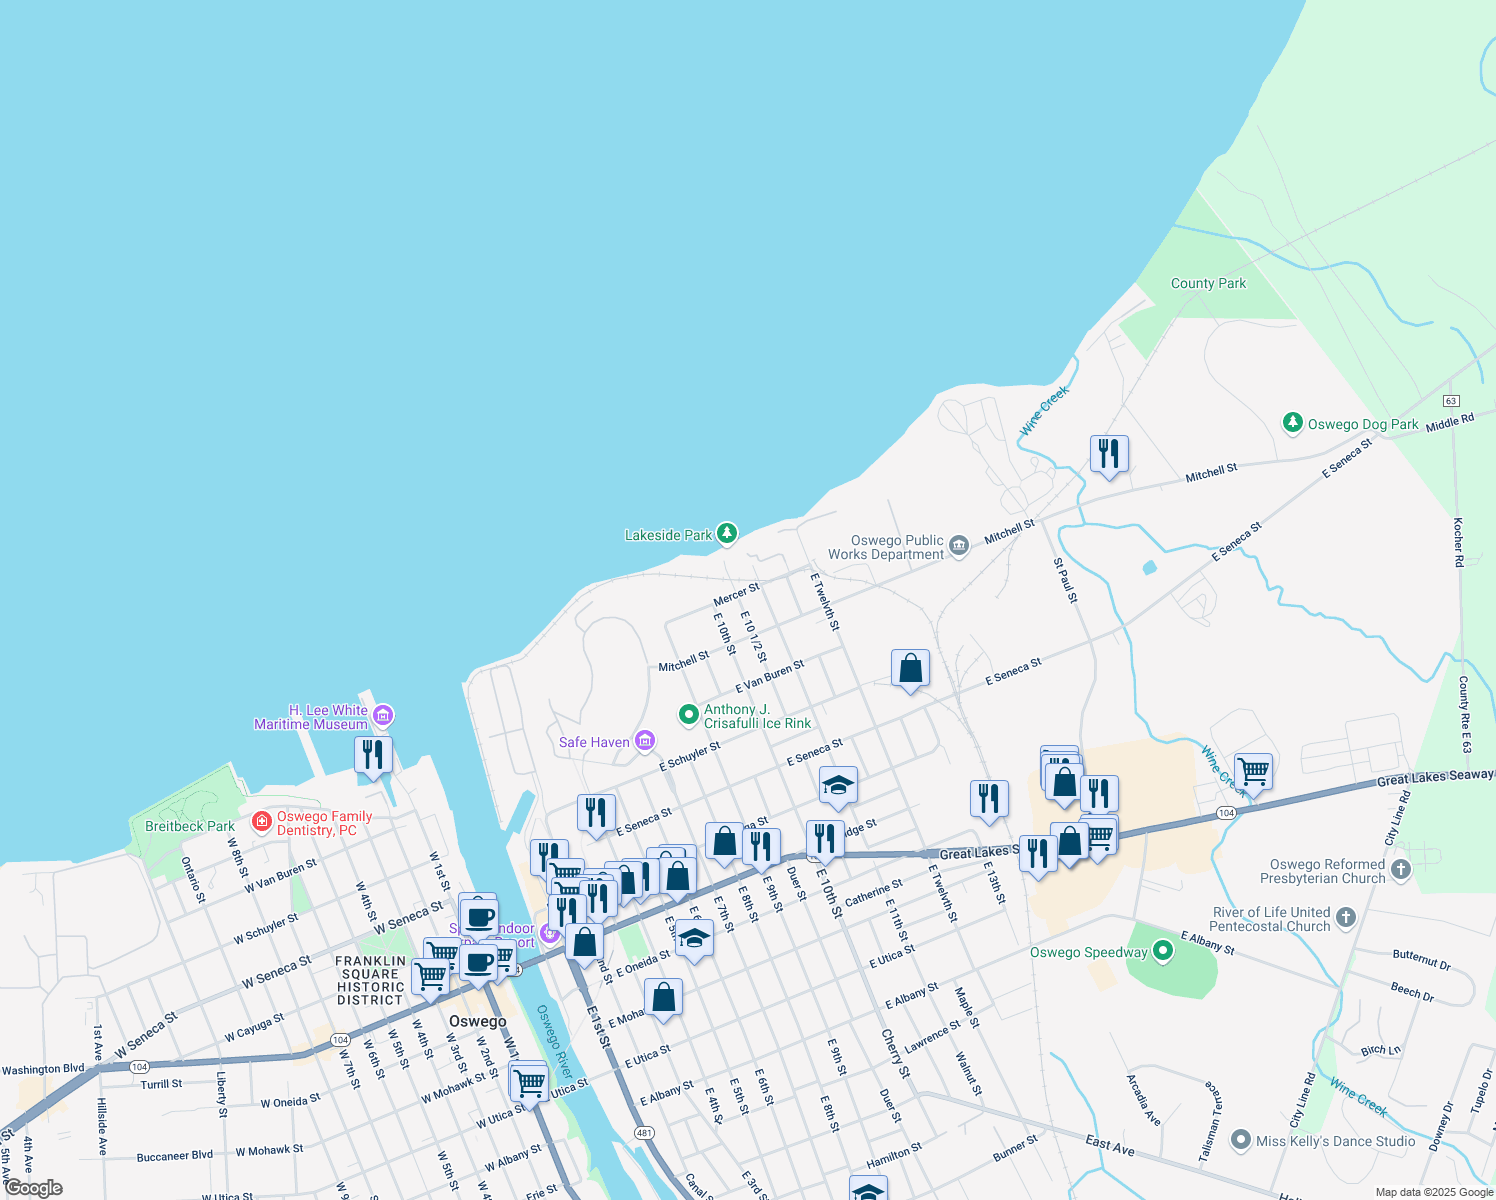Select Oswego Family Dentistry medical icon
Image resolution: width=1496 pixels, height=1200 pixels.
click(262, 822)
